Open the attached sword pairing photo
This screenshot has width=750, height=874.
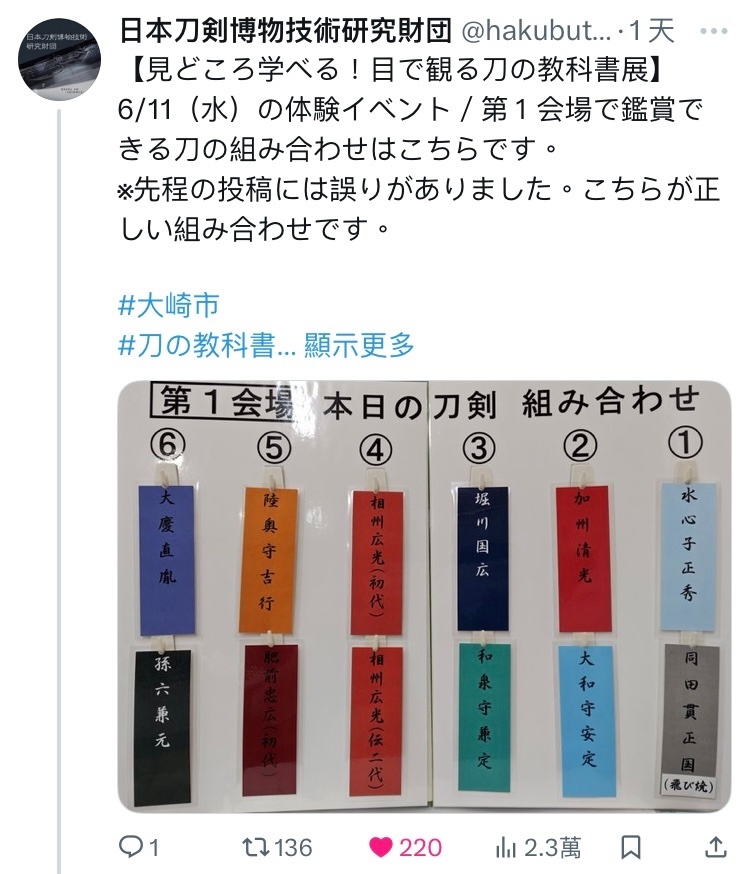pyautogui.click(x=425, y=596)
